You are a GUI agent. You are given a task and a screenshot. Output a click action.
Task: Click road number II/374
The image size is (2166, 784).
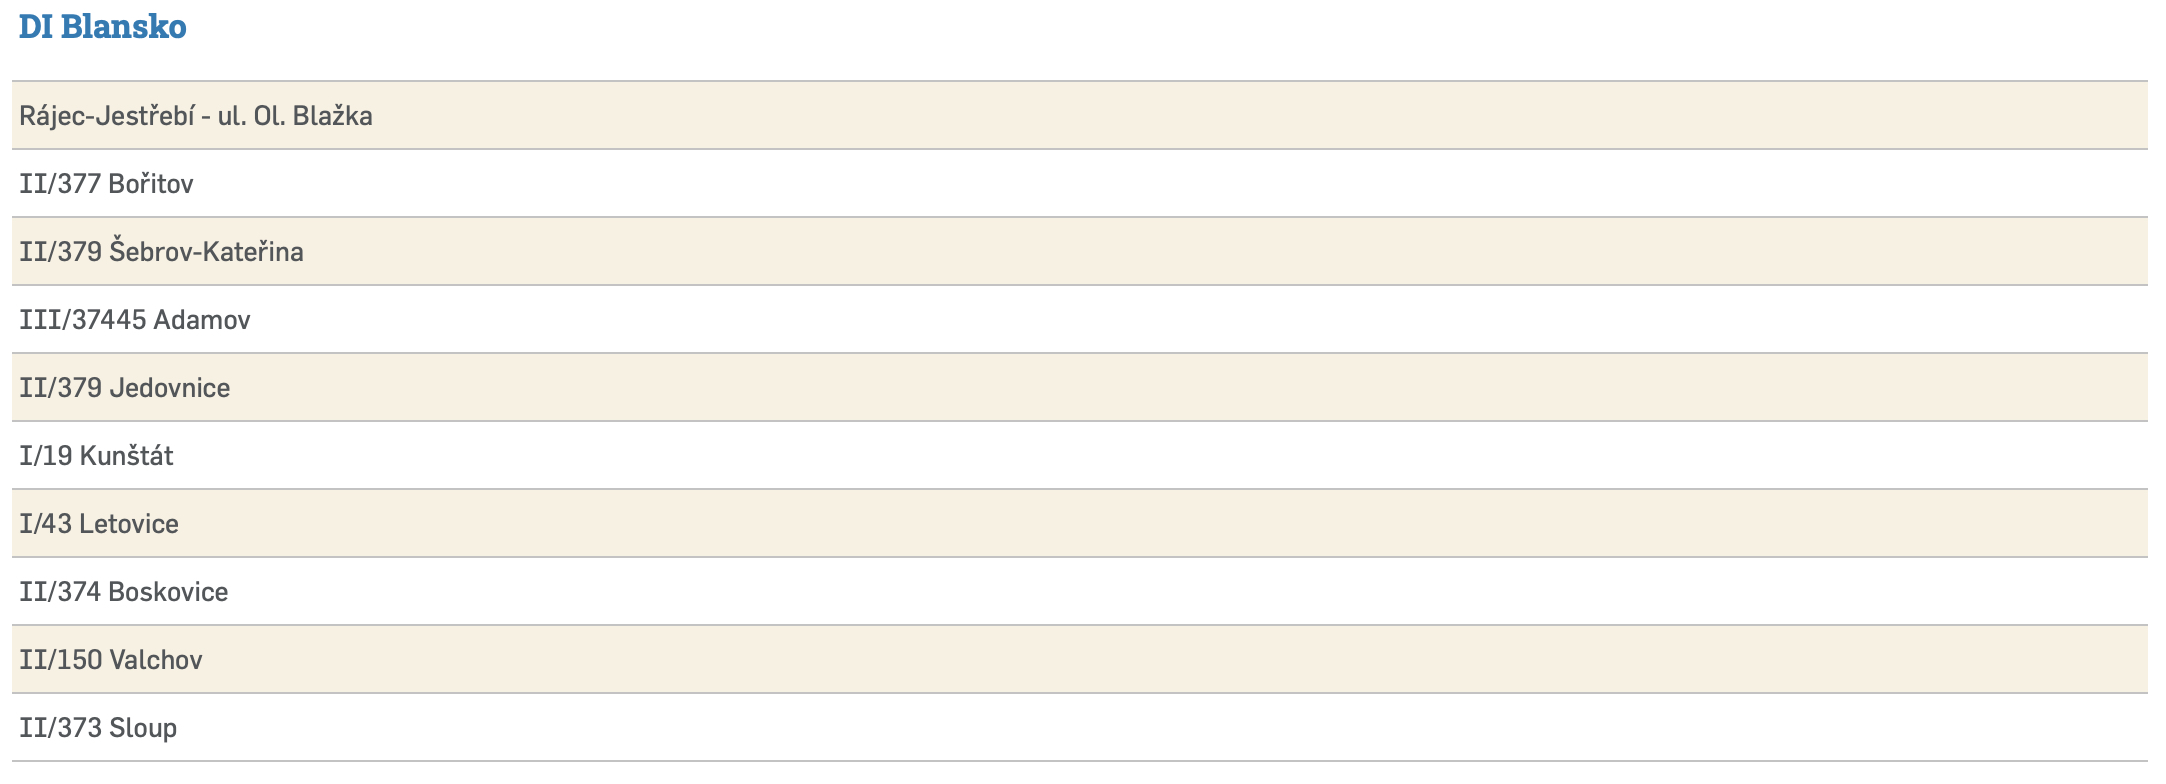[60, 592]
